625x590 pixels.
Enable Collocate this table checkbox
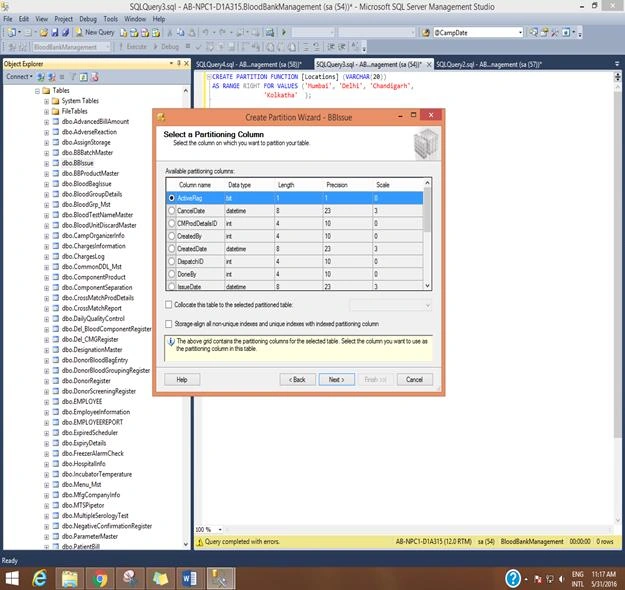tap(169, 305)
